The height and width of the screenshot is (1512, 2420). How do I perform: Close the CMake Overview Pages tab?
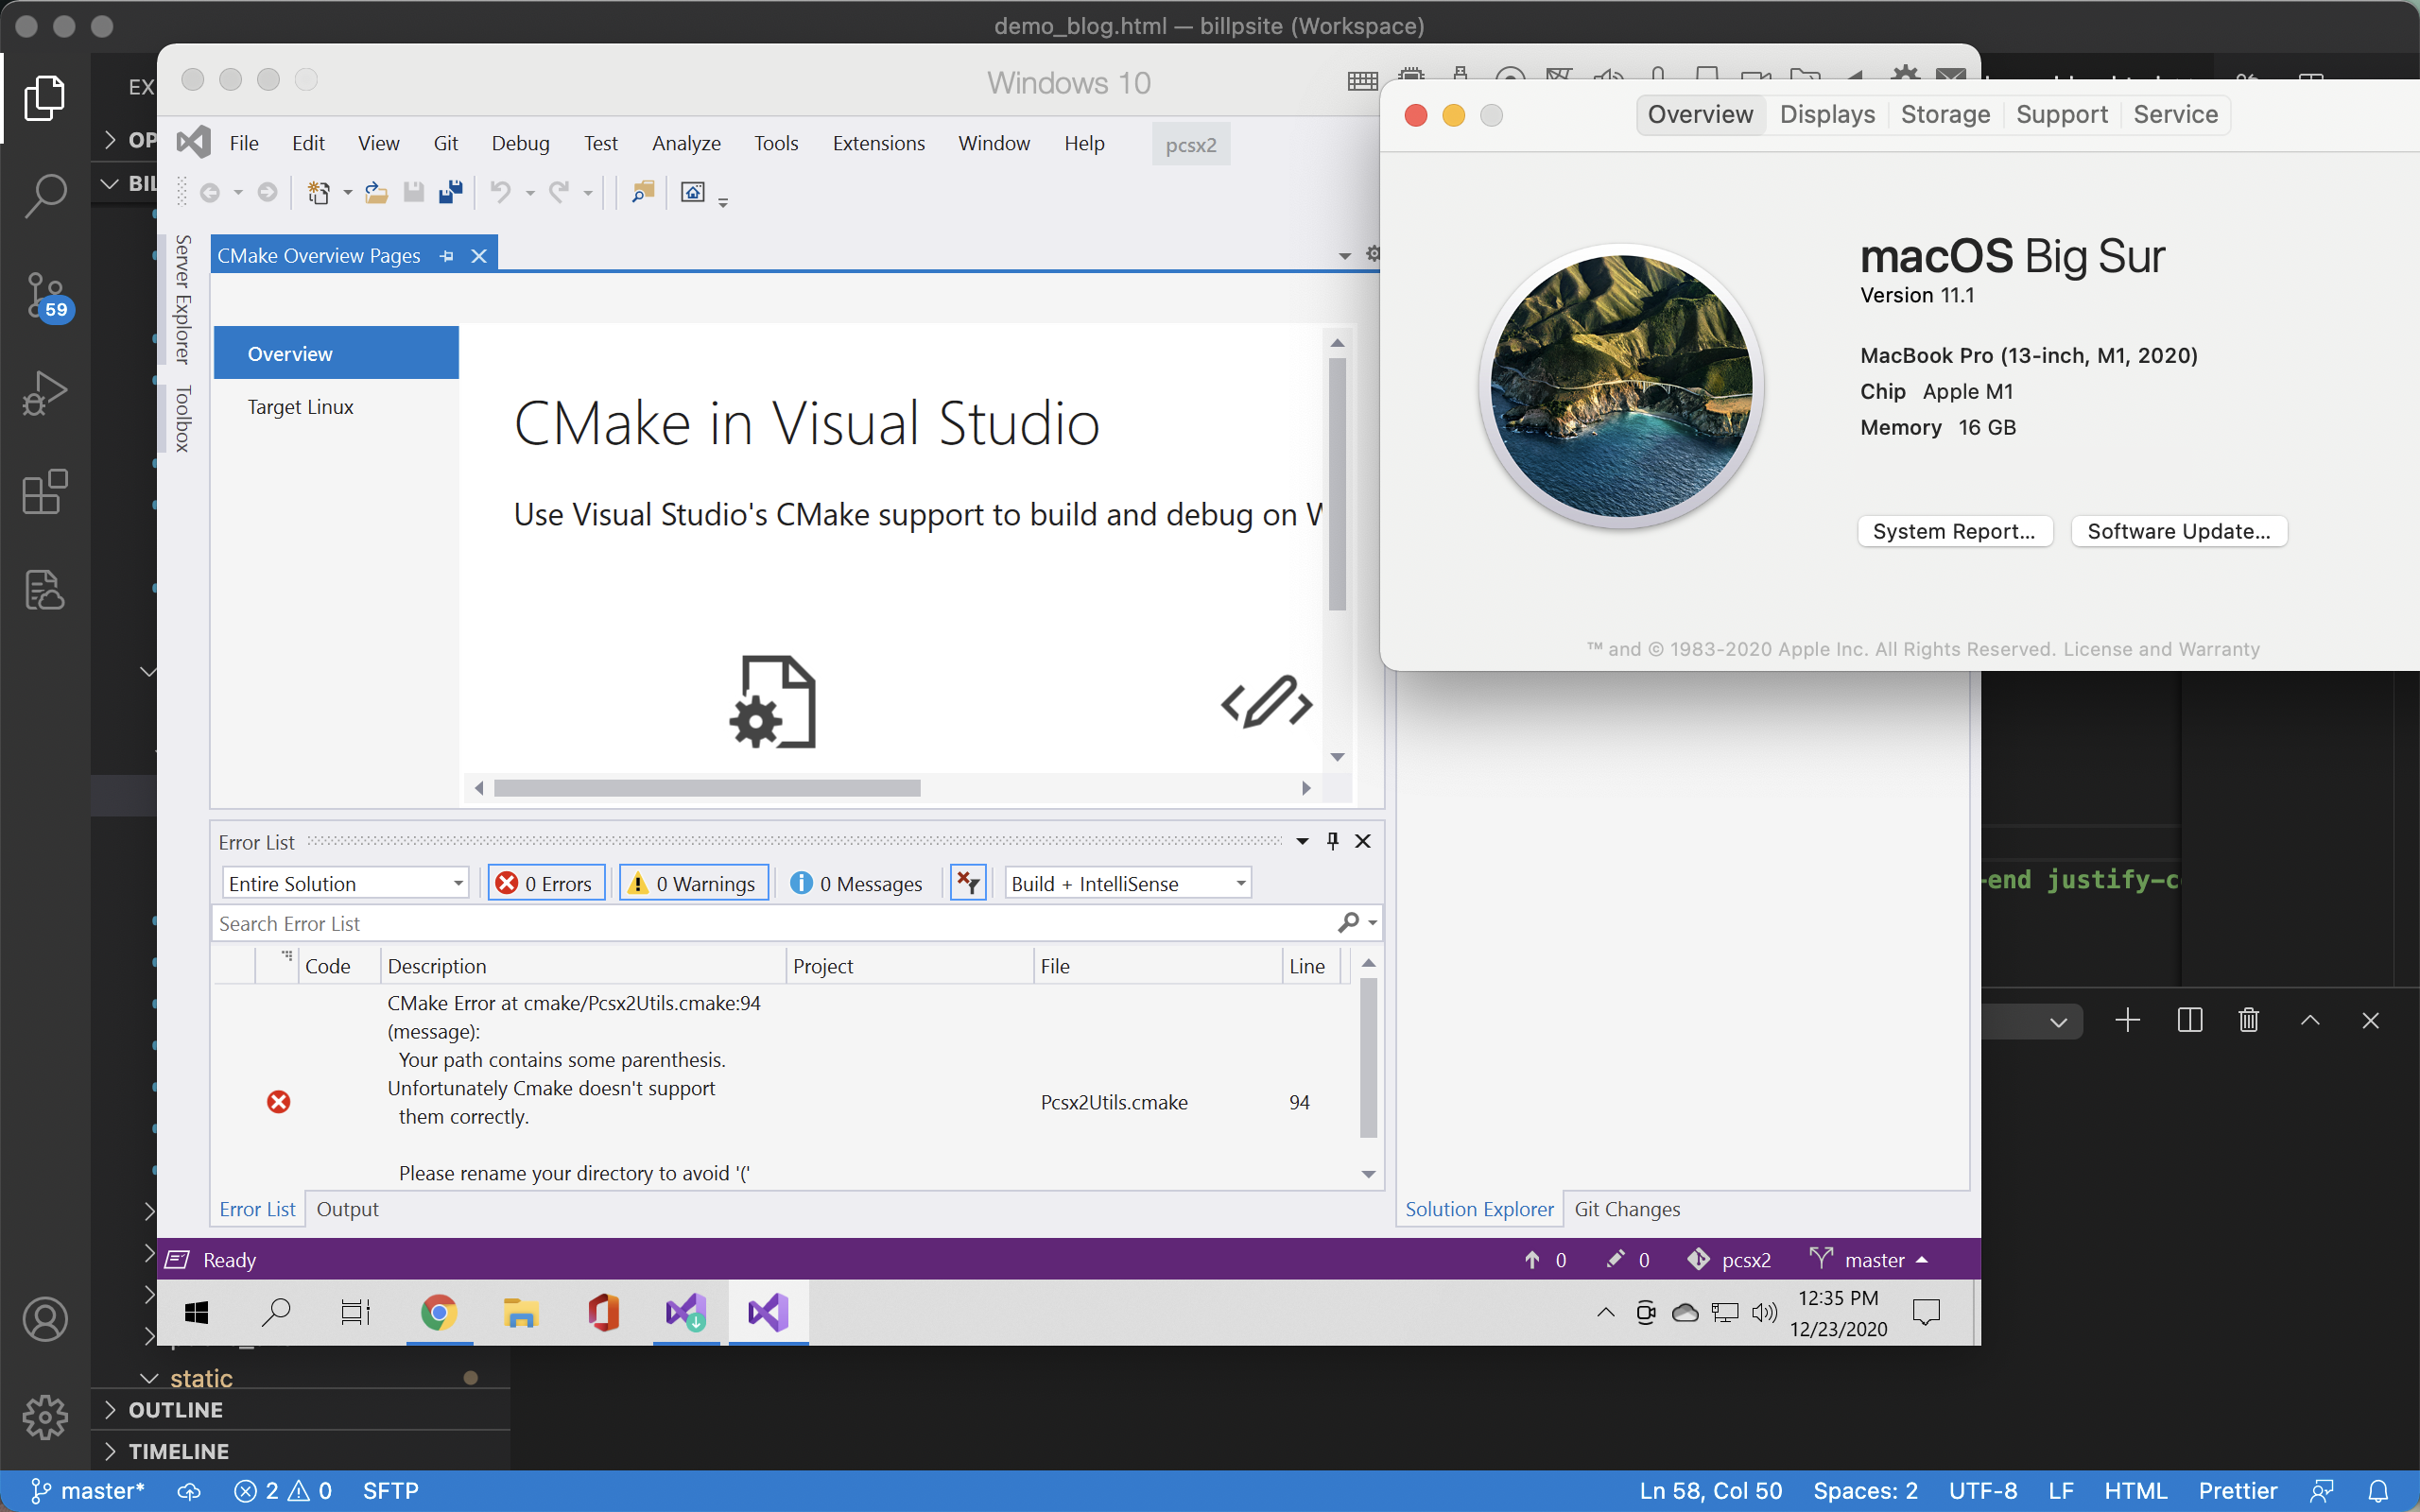point(479,256)
